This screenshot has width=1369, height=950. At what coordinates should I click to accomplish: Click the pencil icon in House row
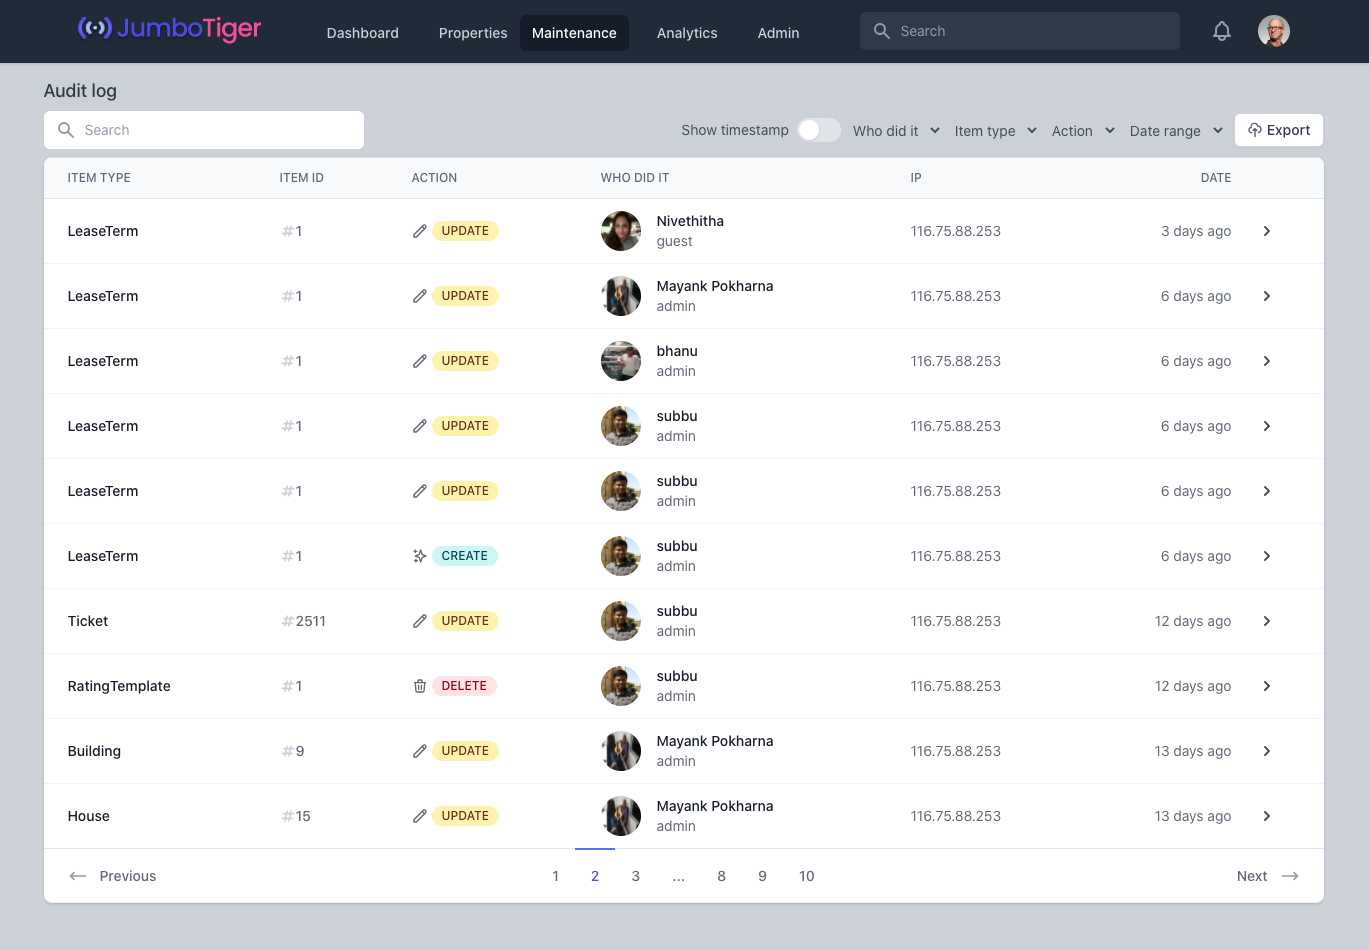[420, 816]
